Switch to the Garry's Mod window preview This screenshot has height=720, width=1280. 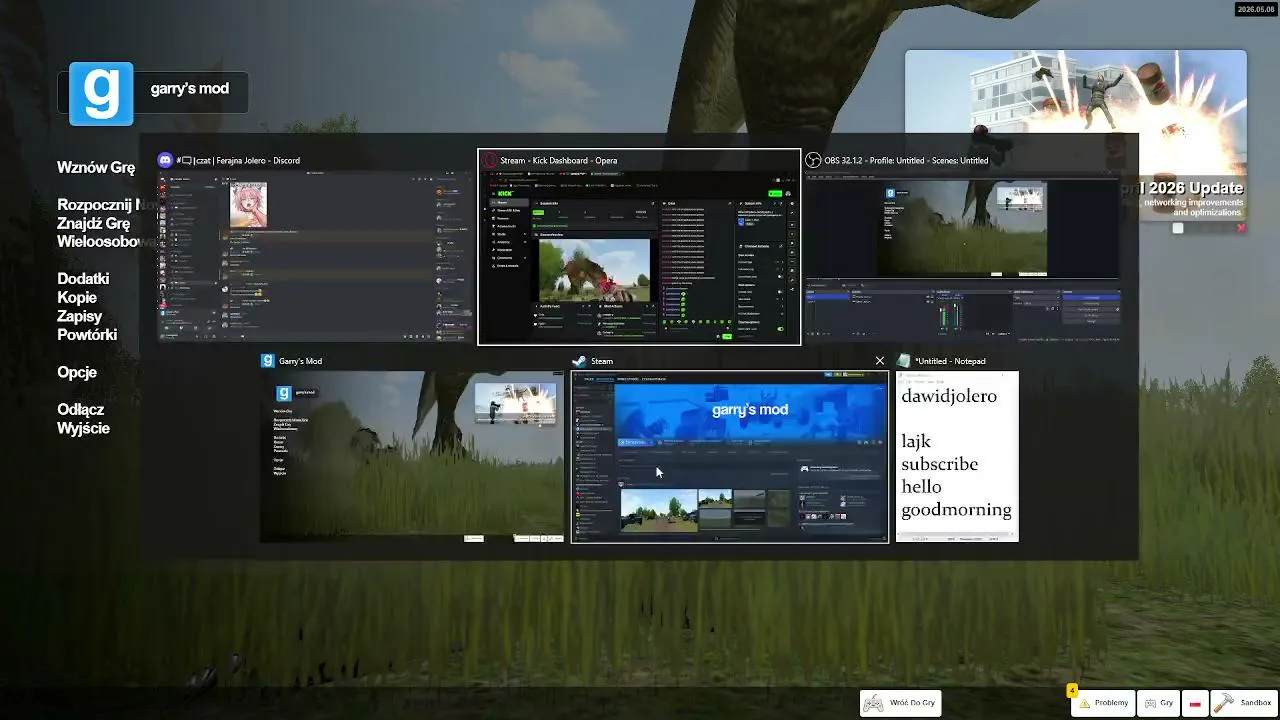click(x=412, y=457)
